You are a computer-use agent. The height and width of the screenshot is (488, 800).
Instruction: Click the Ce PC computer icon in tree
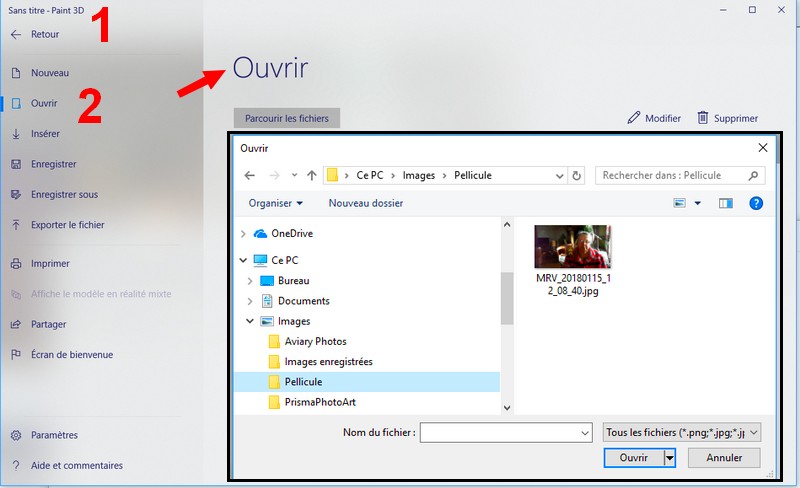click(260, 260)
